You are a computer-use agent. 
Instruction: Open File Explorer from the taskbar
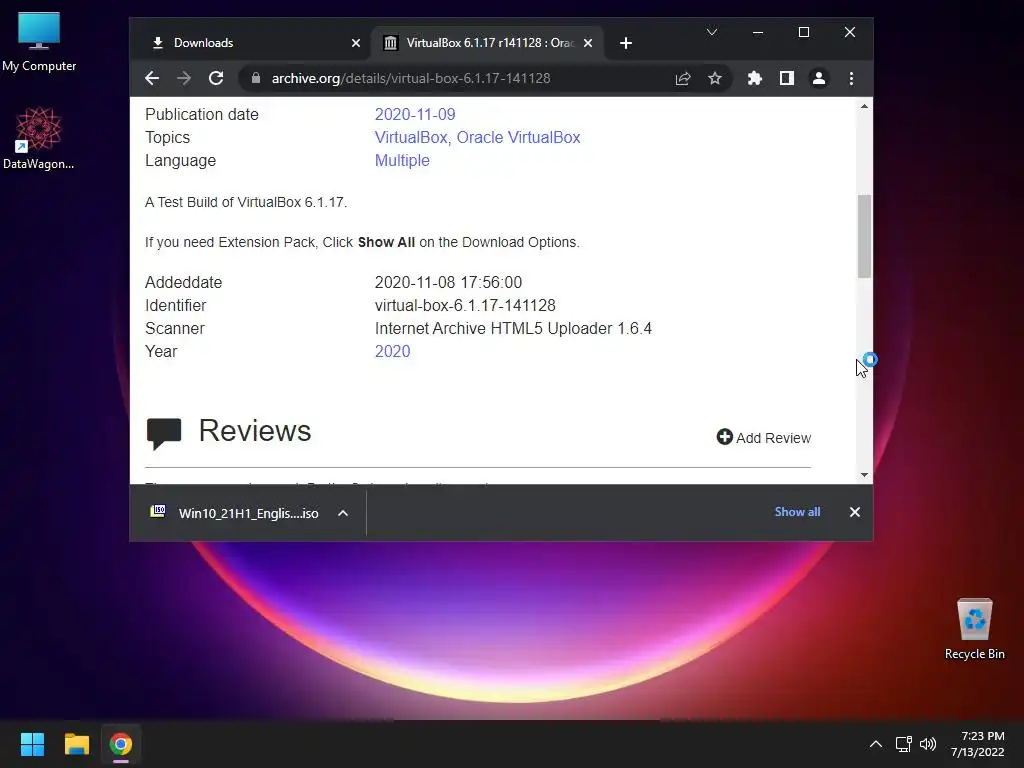(x=76, y=744)
